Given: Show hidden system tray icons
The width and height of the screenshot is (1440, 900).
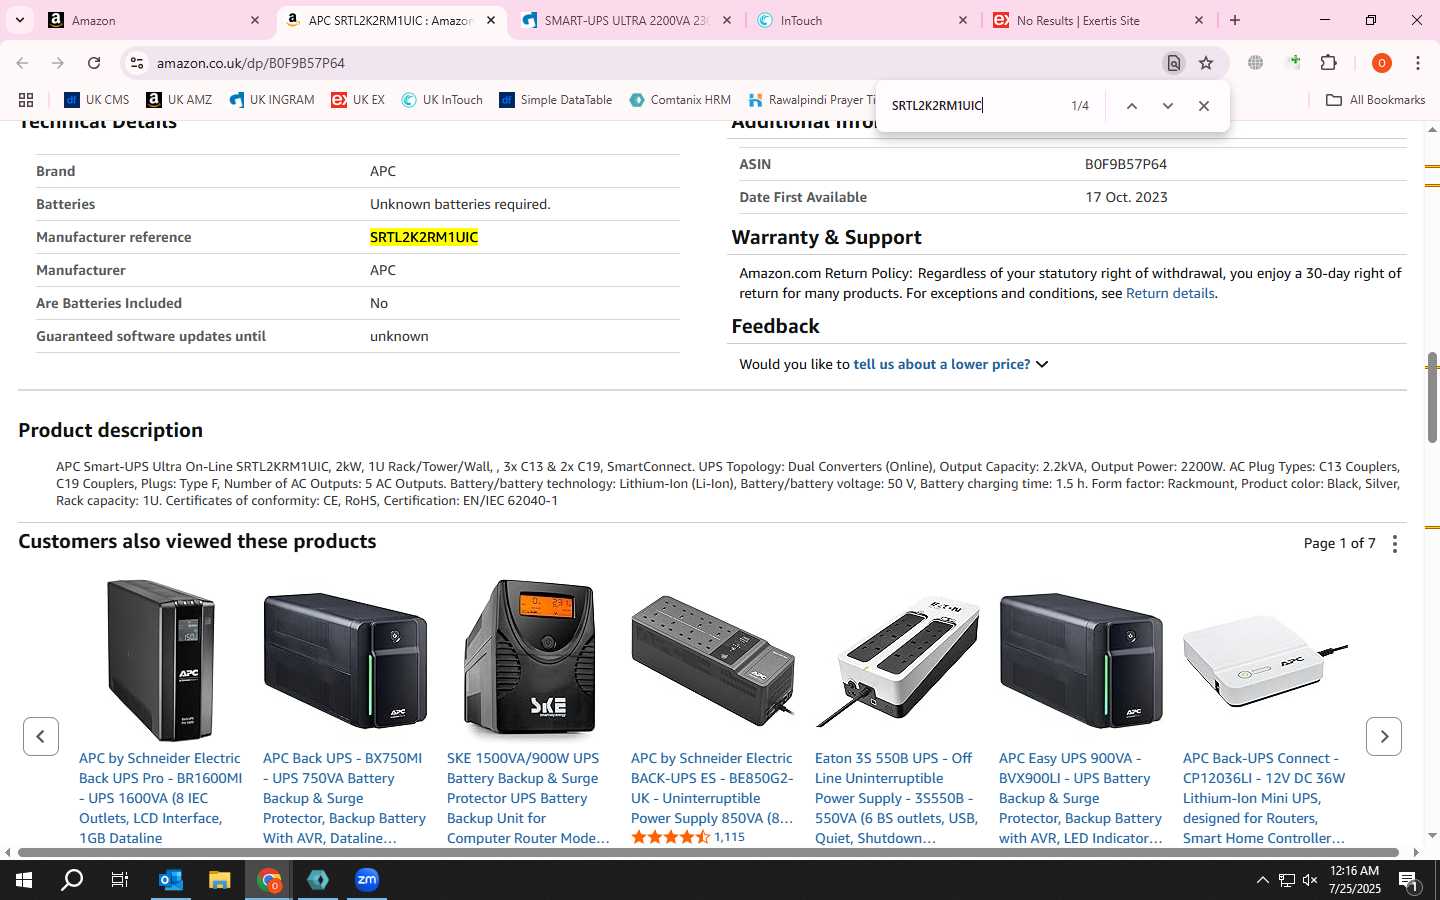Looking at the screenshot, I should (1262, 880).
